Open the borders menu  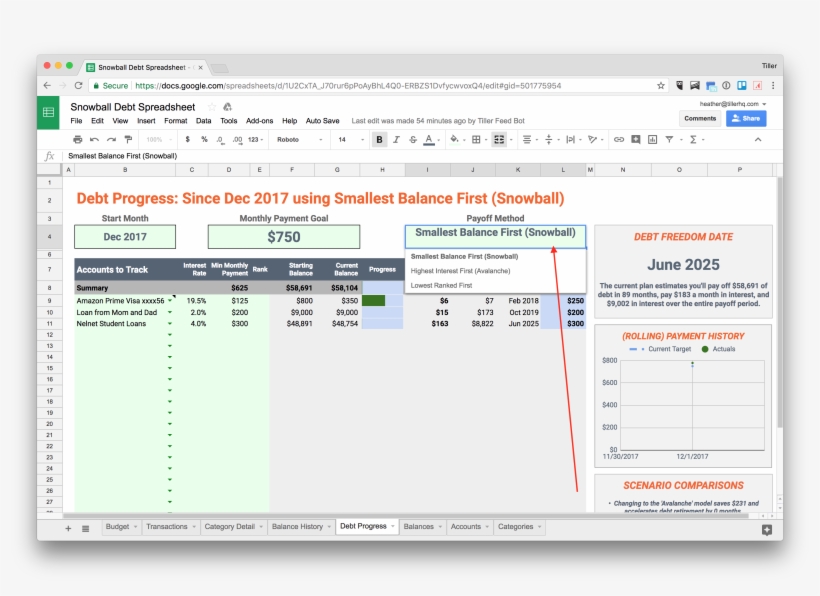pyautogui.click(x=476, y=140)
